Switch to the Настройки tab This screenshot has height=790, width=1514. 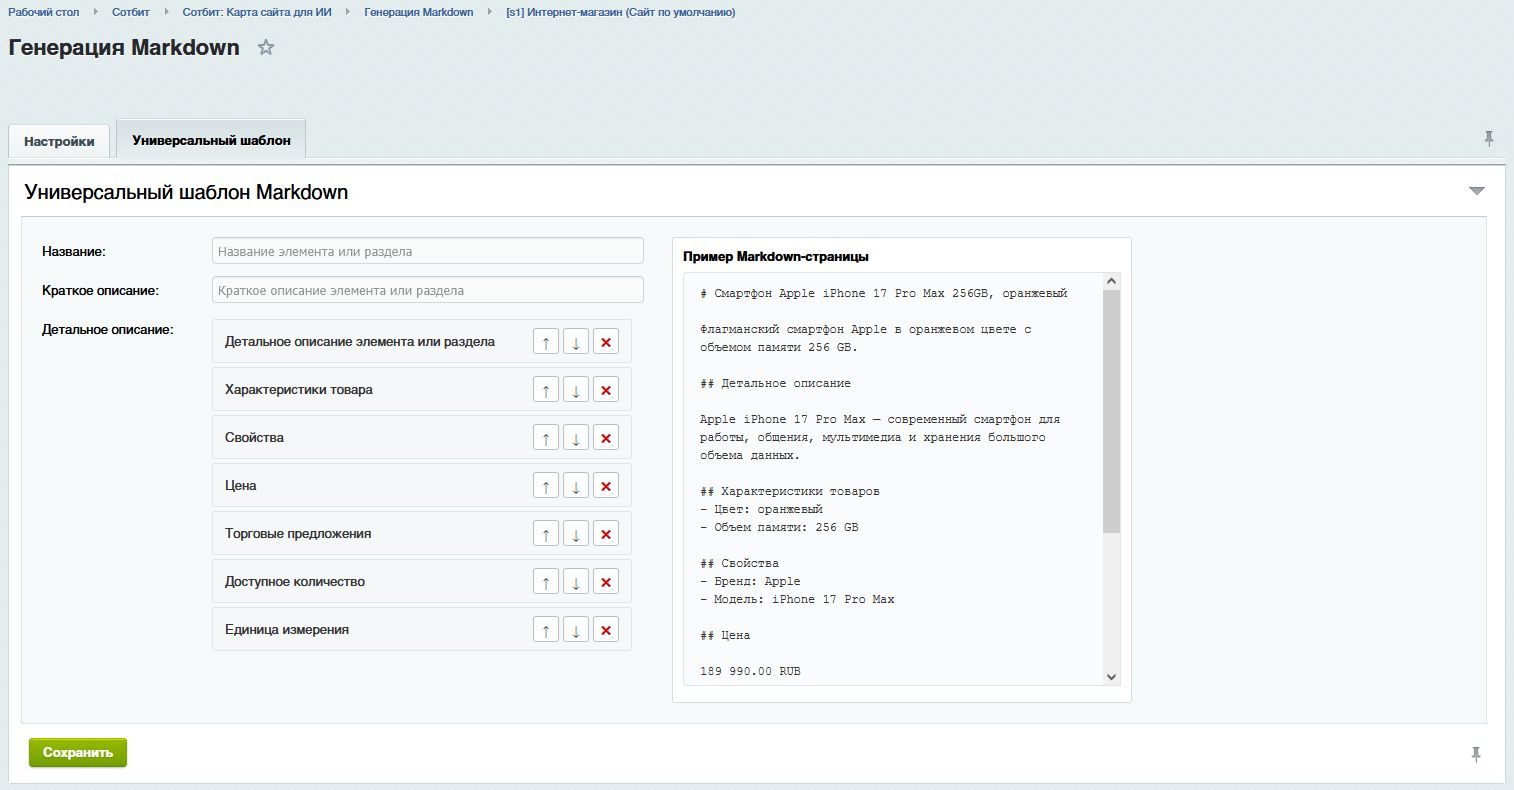coord(59,141)
